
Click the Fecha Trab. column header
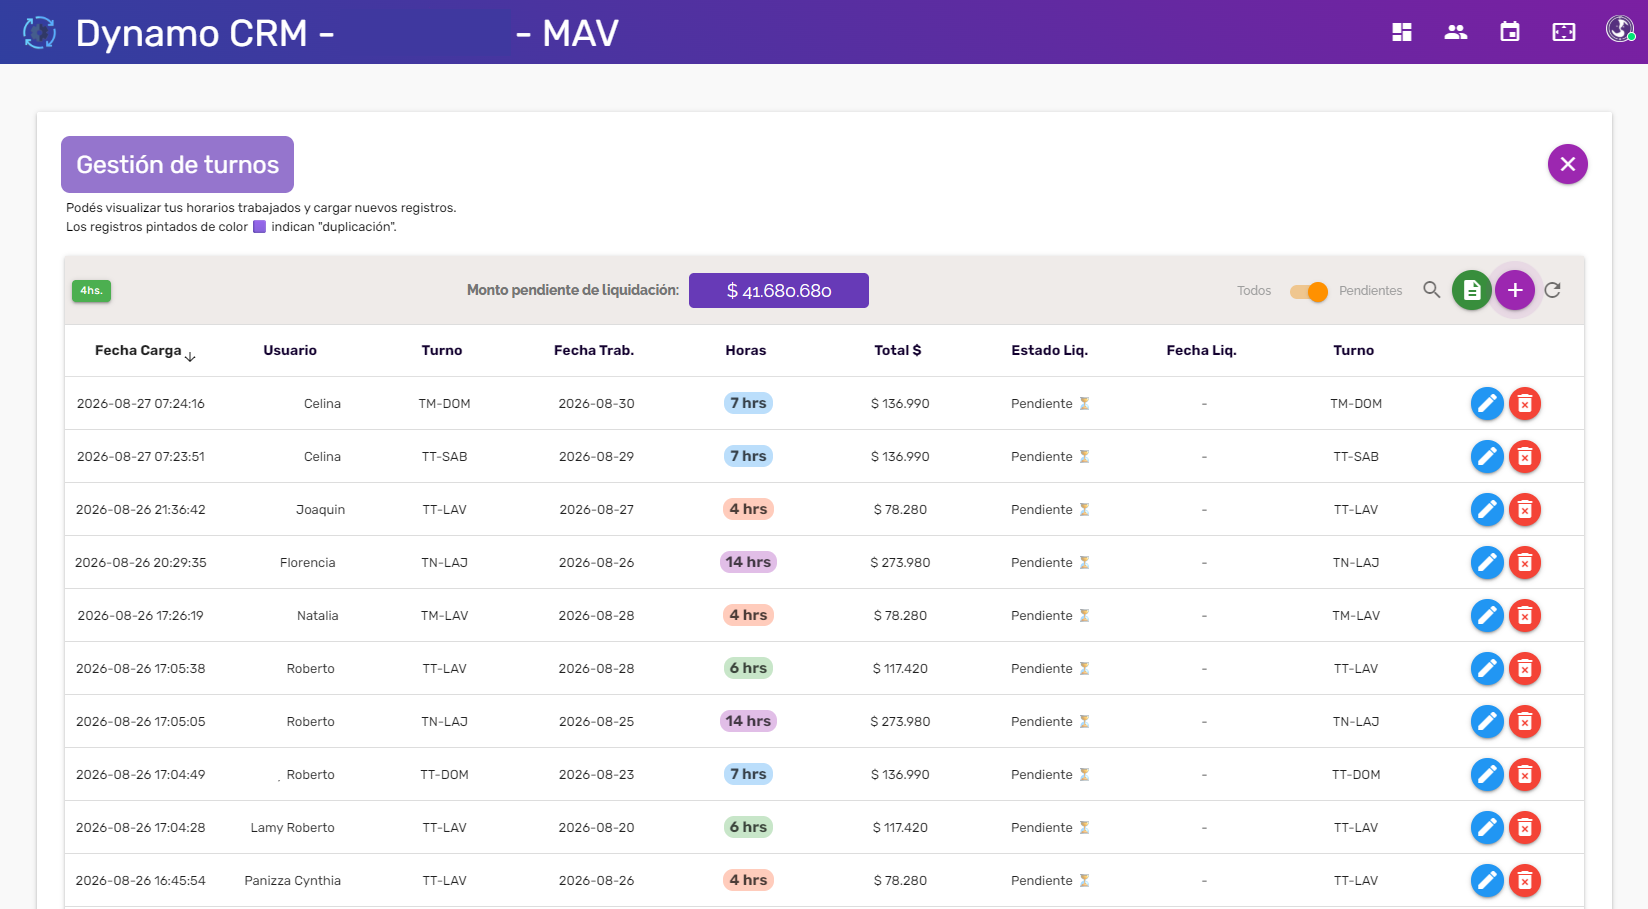click(x=594, y=351)
